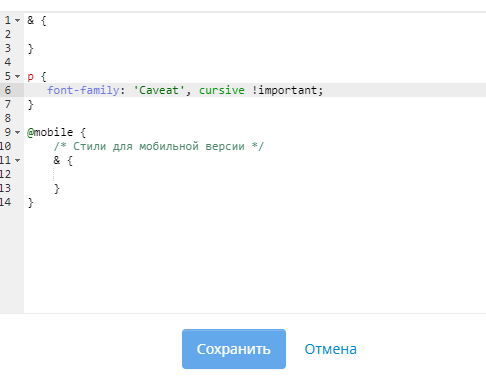The image size is (486, 391).
Task: Place cursor on empty line 12
Action: [x=255, y=174]
